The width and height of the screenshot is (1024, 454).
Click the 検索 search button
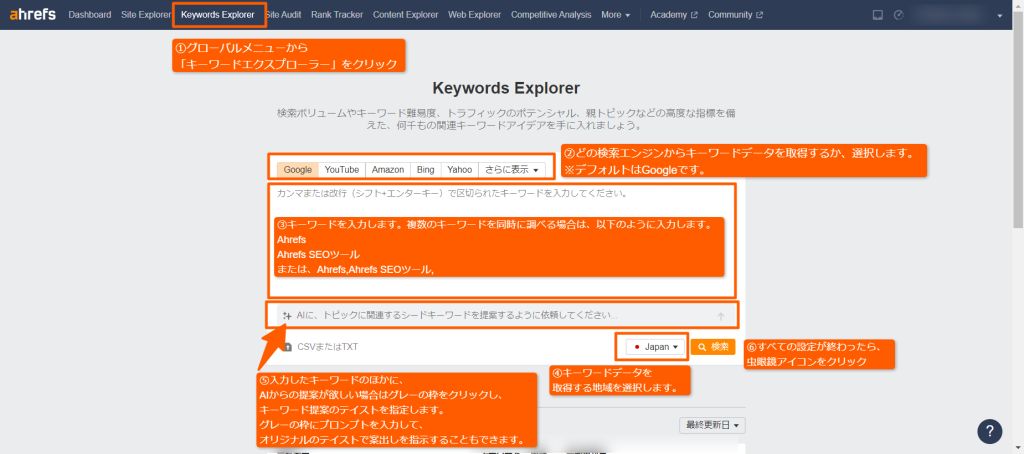click(714, 347)
